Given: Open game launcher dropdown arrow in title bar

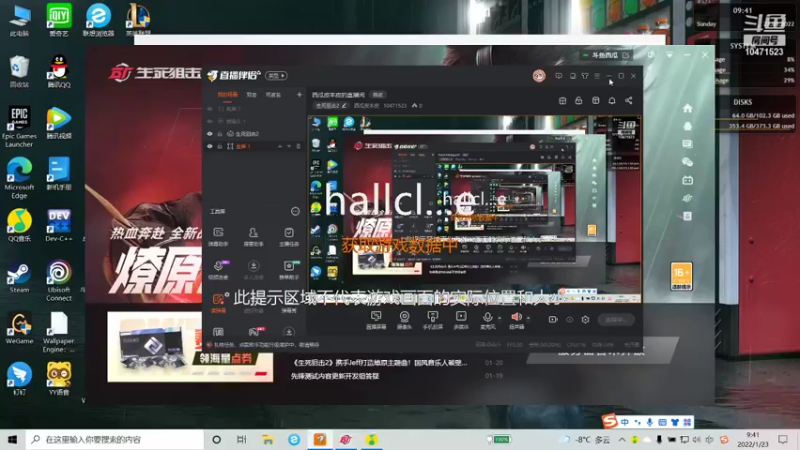Looking at the screenshot, I should (x=669, y=55).
